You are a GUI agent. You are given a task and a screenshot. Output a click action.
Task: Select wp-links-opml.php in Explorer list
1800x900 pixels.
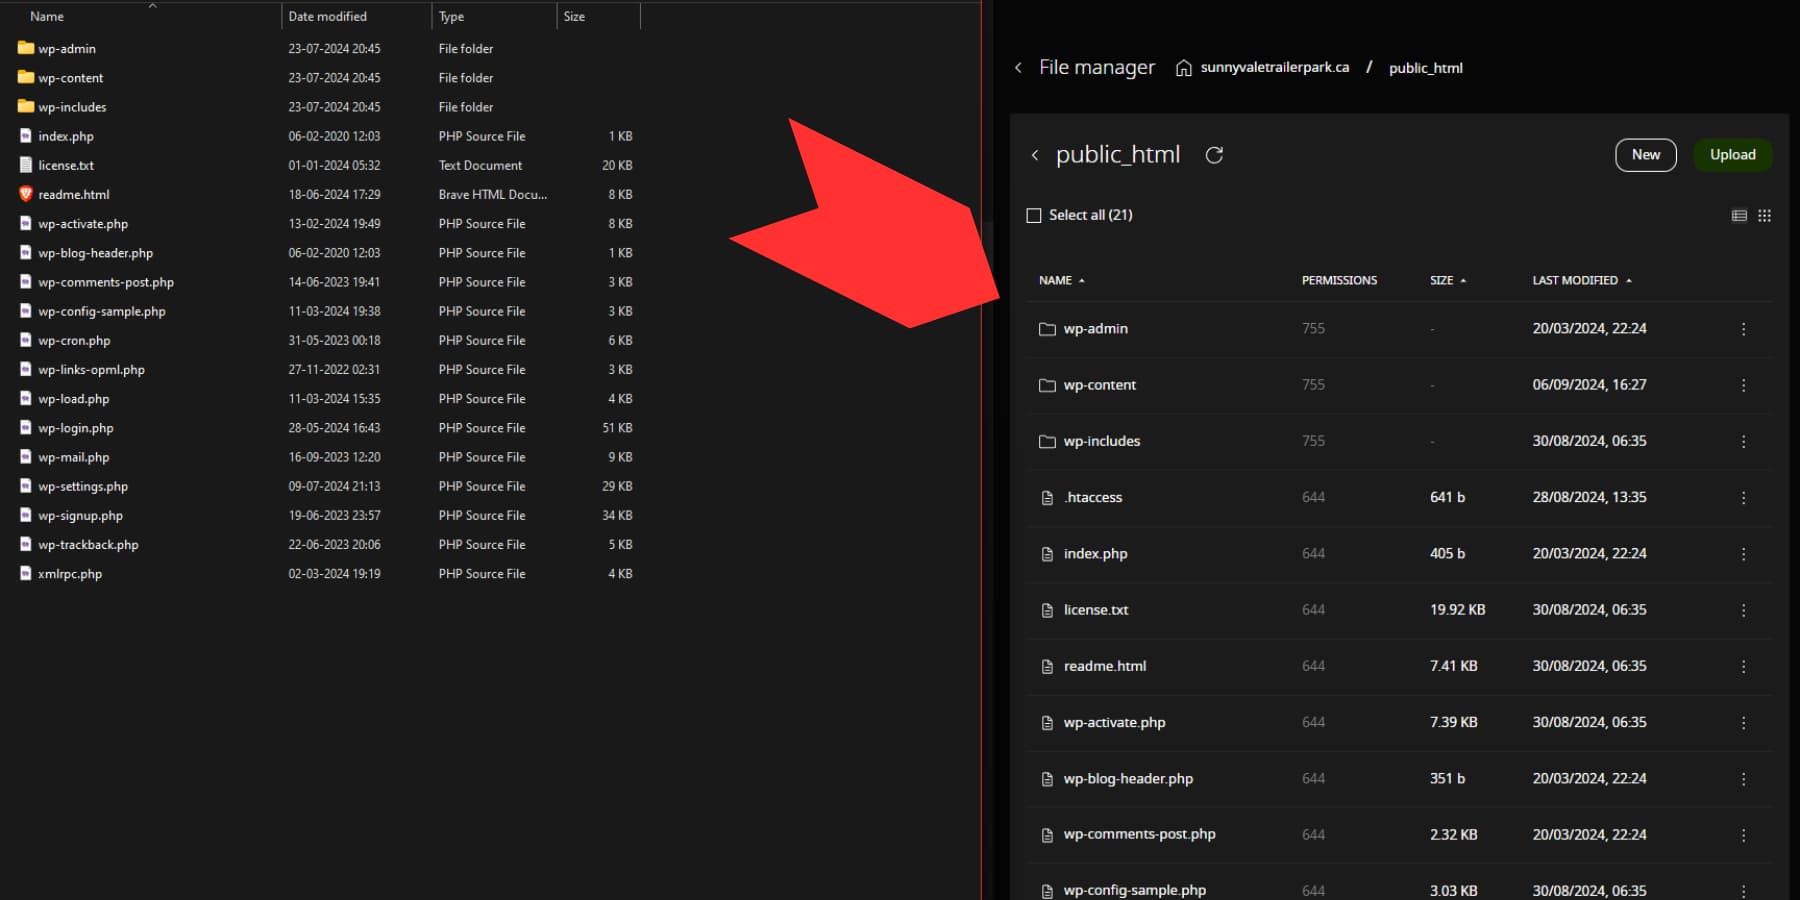pos(91,370)
